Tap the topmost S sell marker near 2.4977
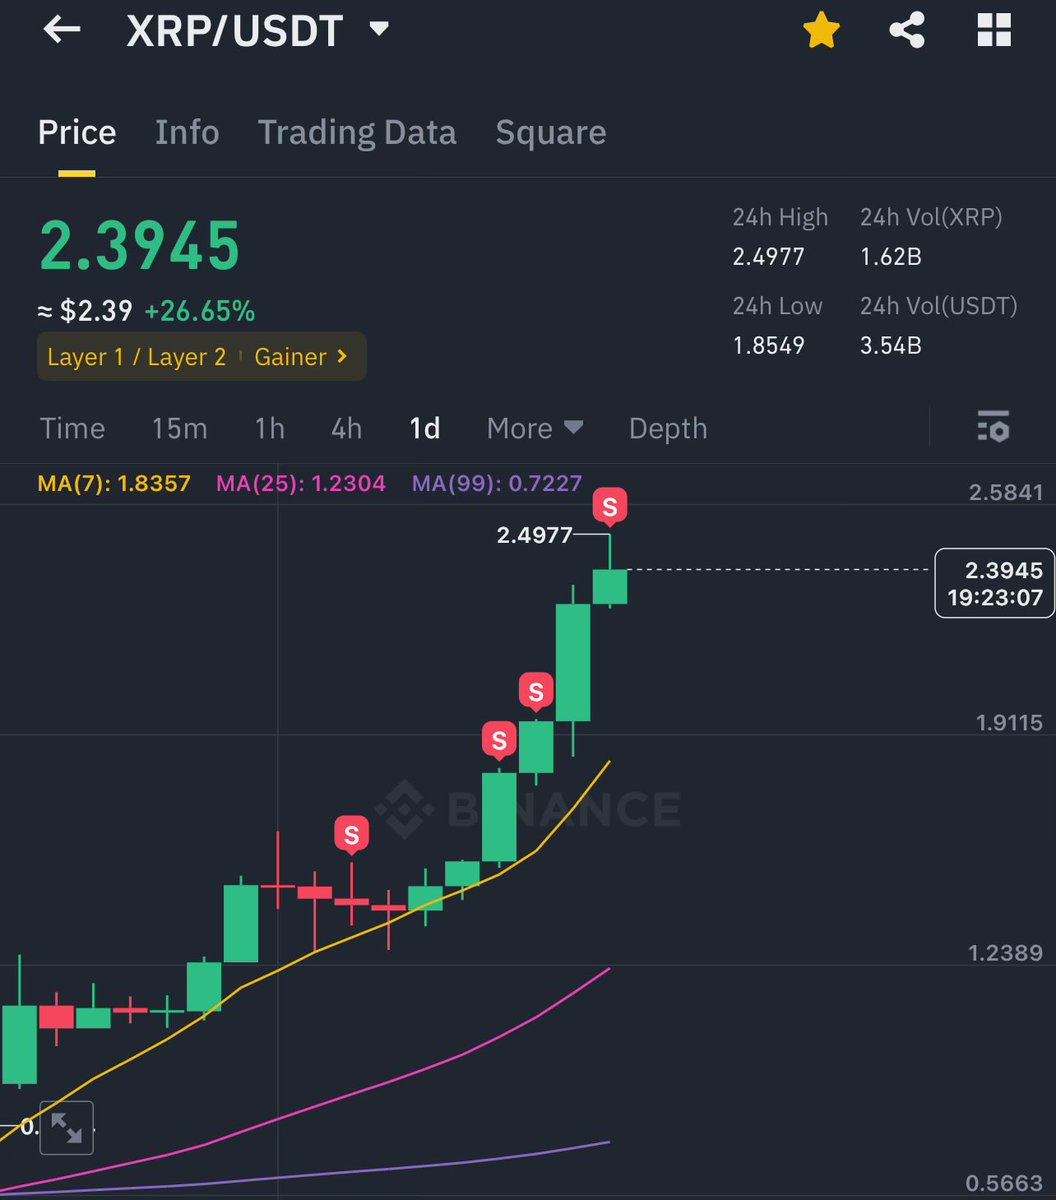 click(x=610, y=505)
